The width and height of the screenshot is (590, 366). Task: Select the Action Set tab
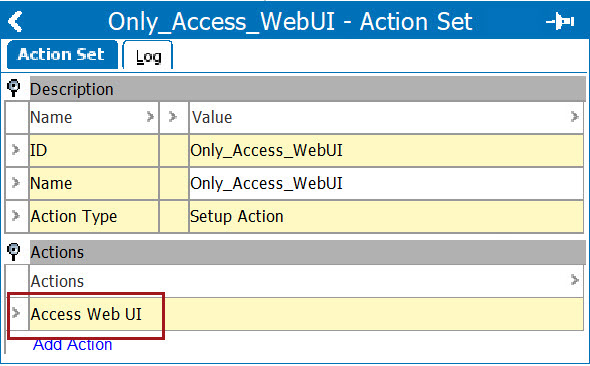point(62,55)
